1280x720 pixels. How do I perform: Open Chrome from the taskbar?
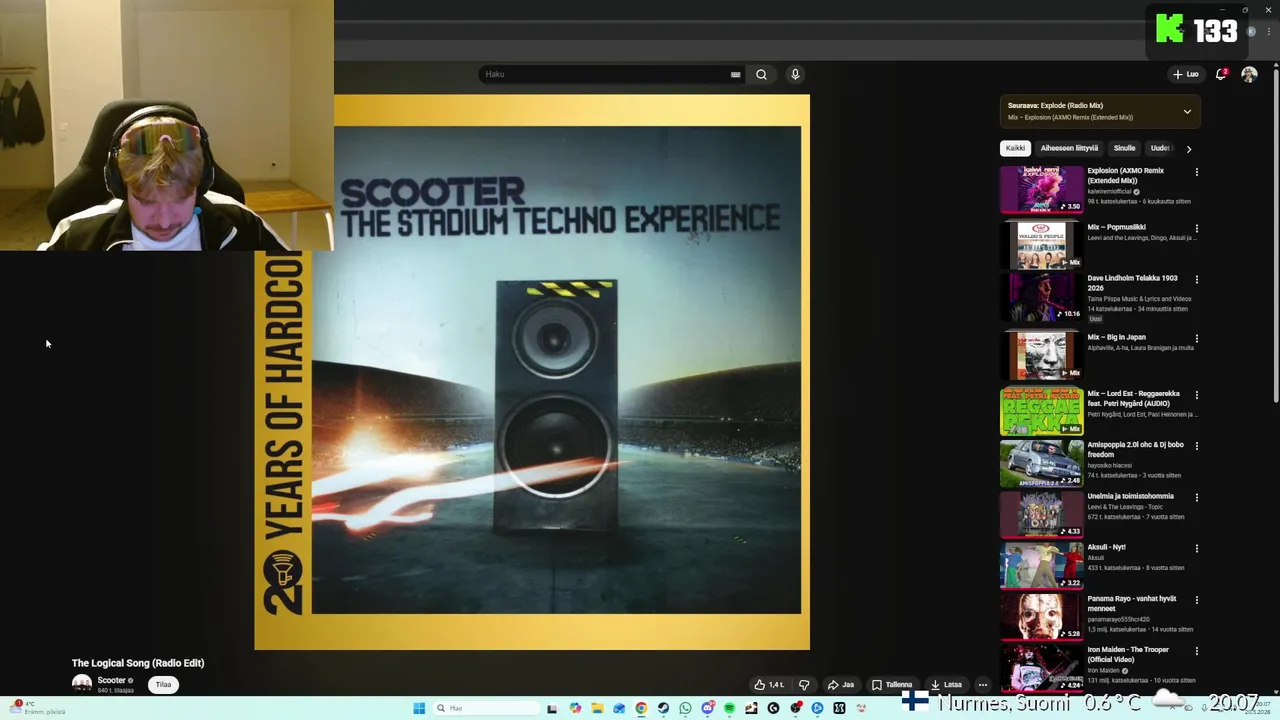pyautogui.click(x=641, y=708)
